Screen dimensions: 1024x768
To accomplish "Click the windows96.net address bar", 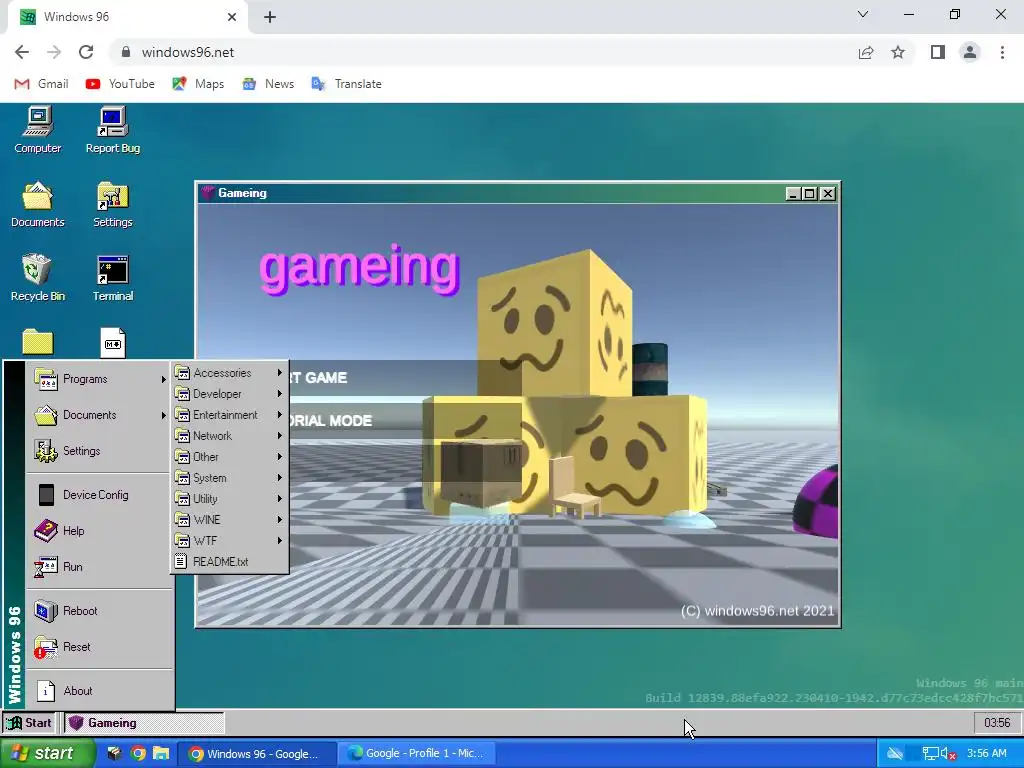I will 483,52.
